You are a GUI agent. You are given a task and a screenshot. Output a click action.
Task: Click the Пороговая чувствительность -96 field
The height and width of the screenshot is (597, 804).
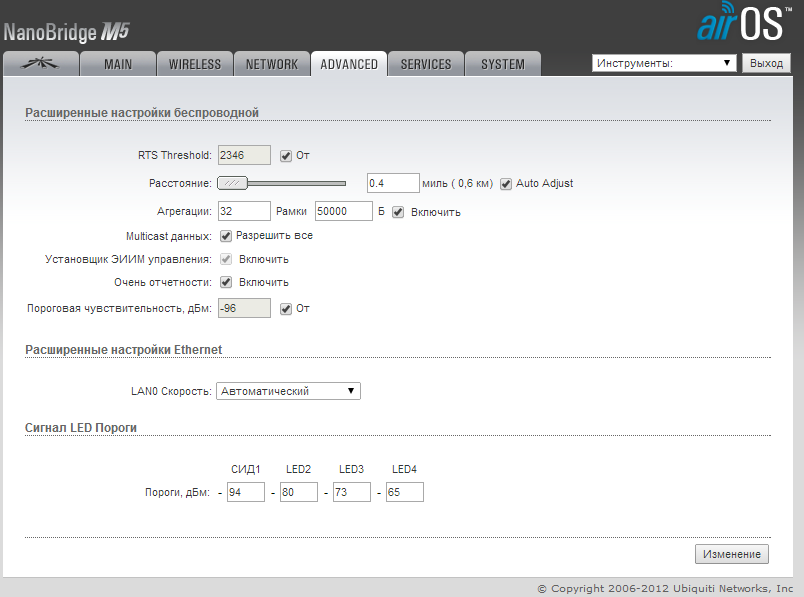[x=244, y=308]
